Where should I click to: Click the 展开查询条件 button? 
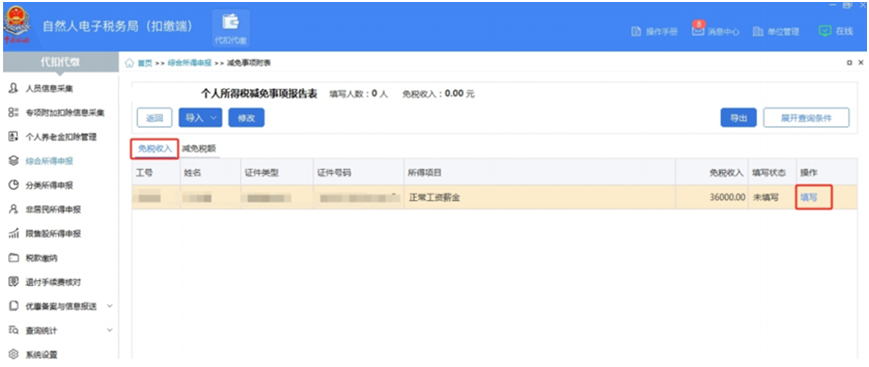click(806, 118)
